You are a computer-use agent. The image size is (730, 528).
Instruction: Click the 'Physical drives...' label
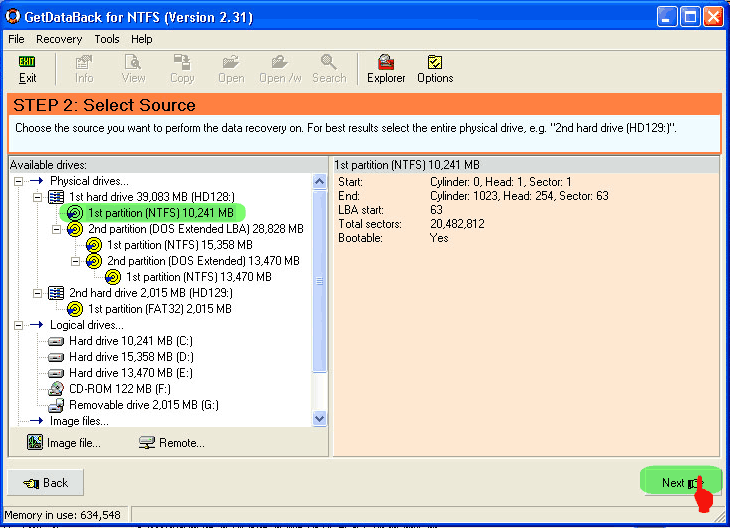click(89, 181)
